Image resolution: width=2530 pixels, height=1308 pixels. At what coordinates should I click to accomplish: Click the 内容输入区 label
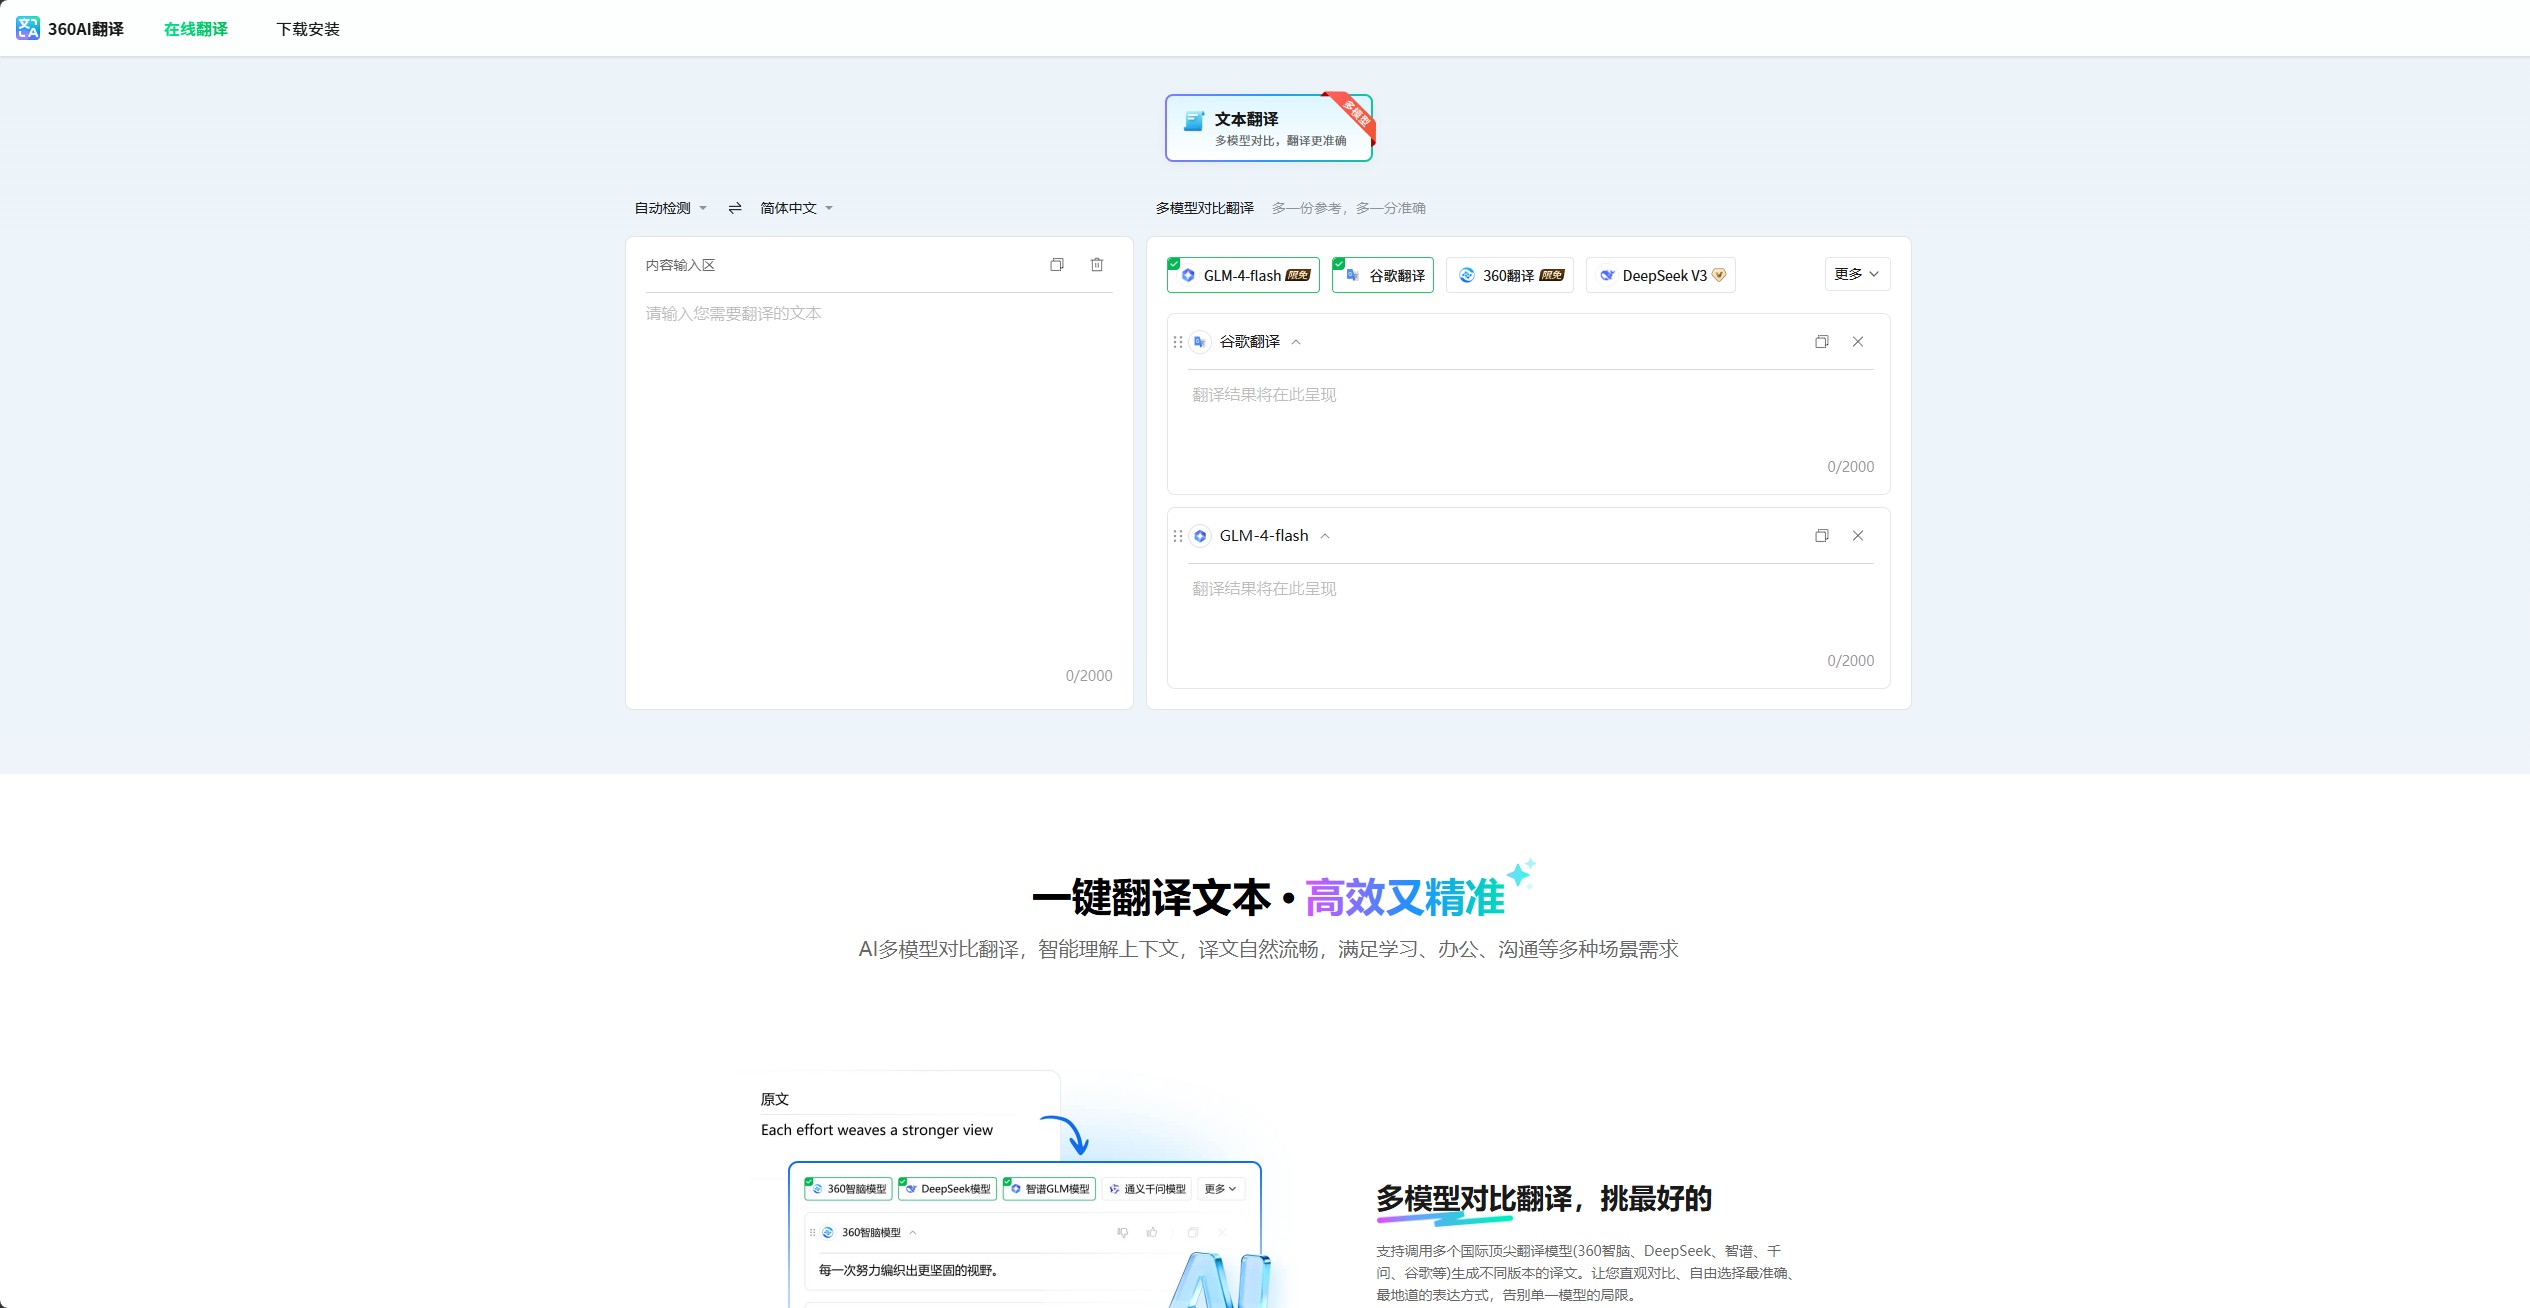[x=680, y=265]
